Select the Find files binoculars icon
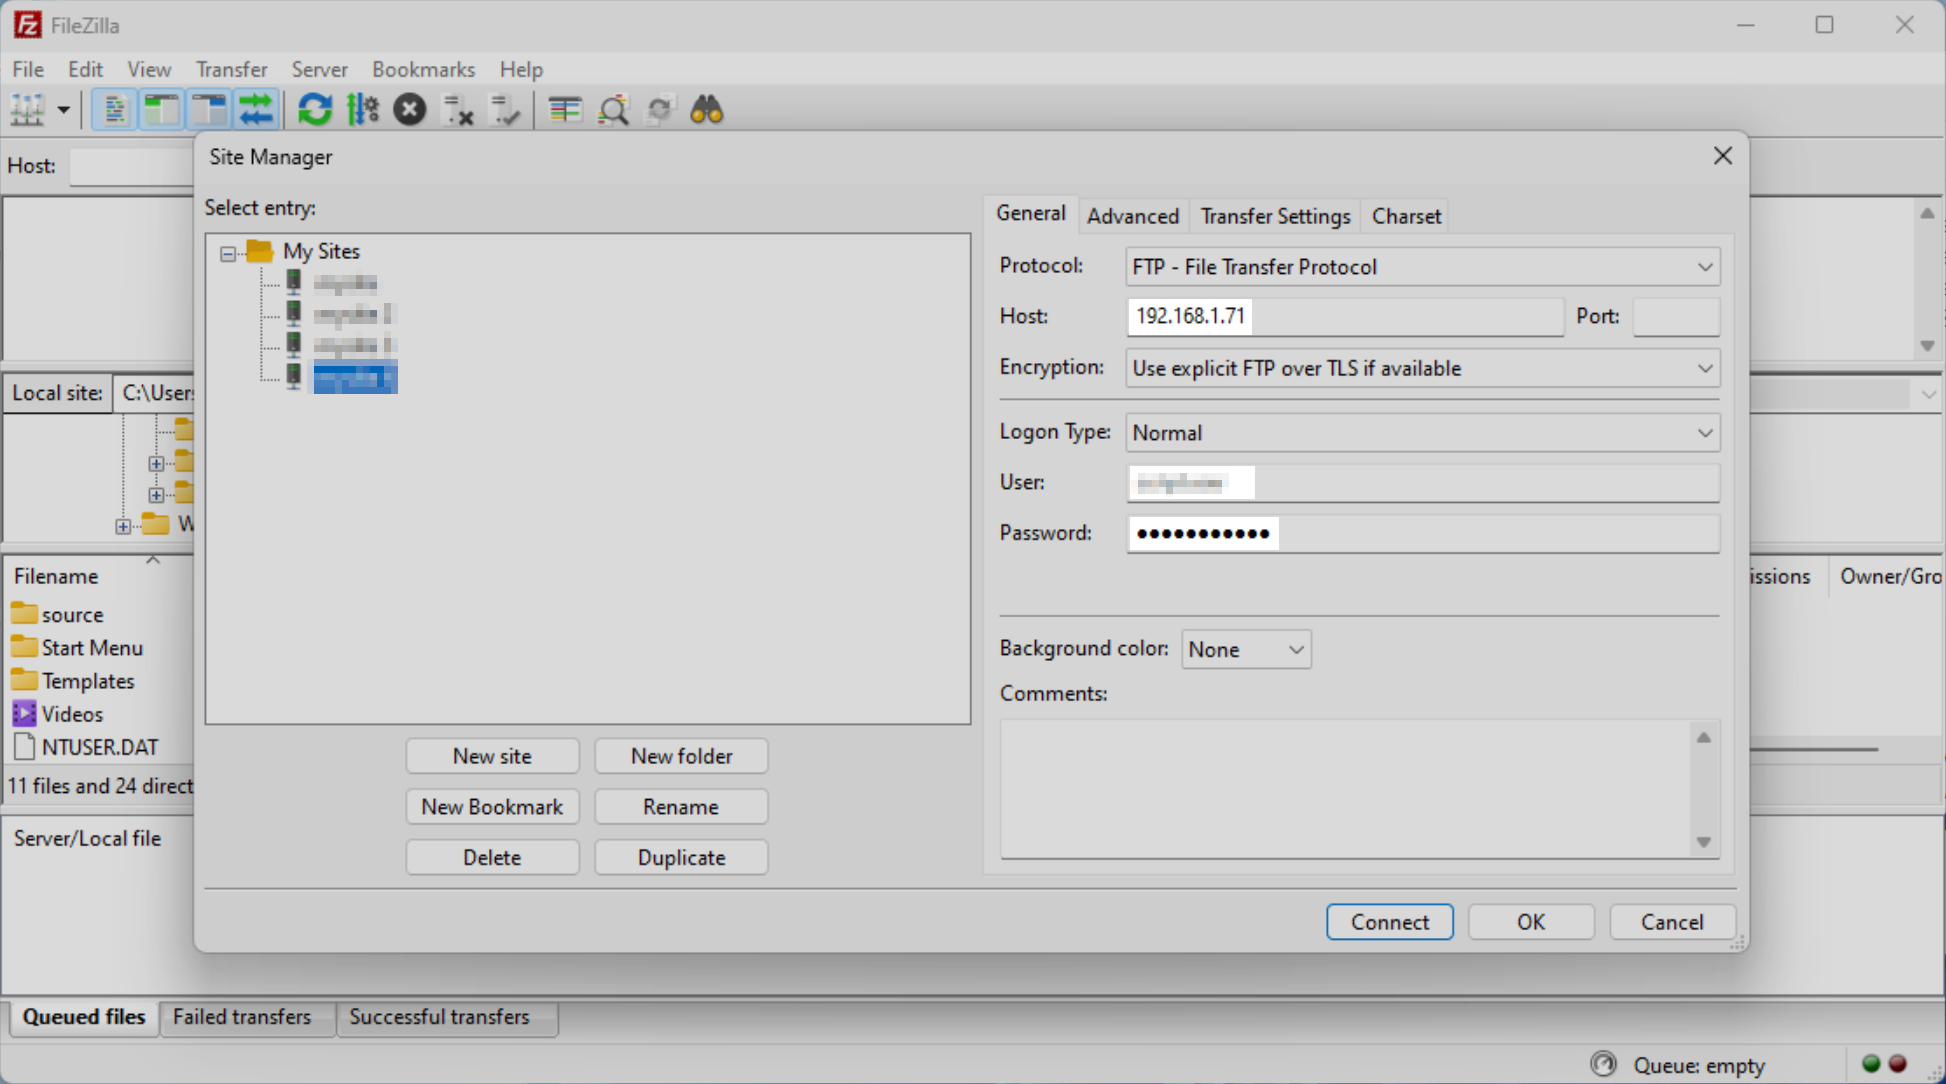 tap(707, 110)
